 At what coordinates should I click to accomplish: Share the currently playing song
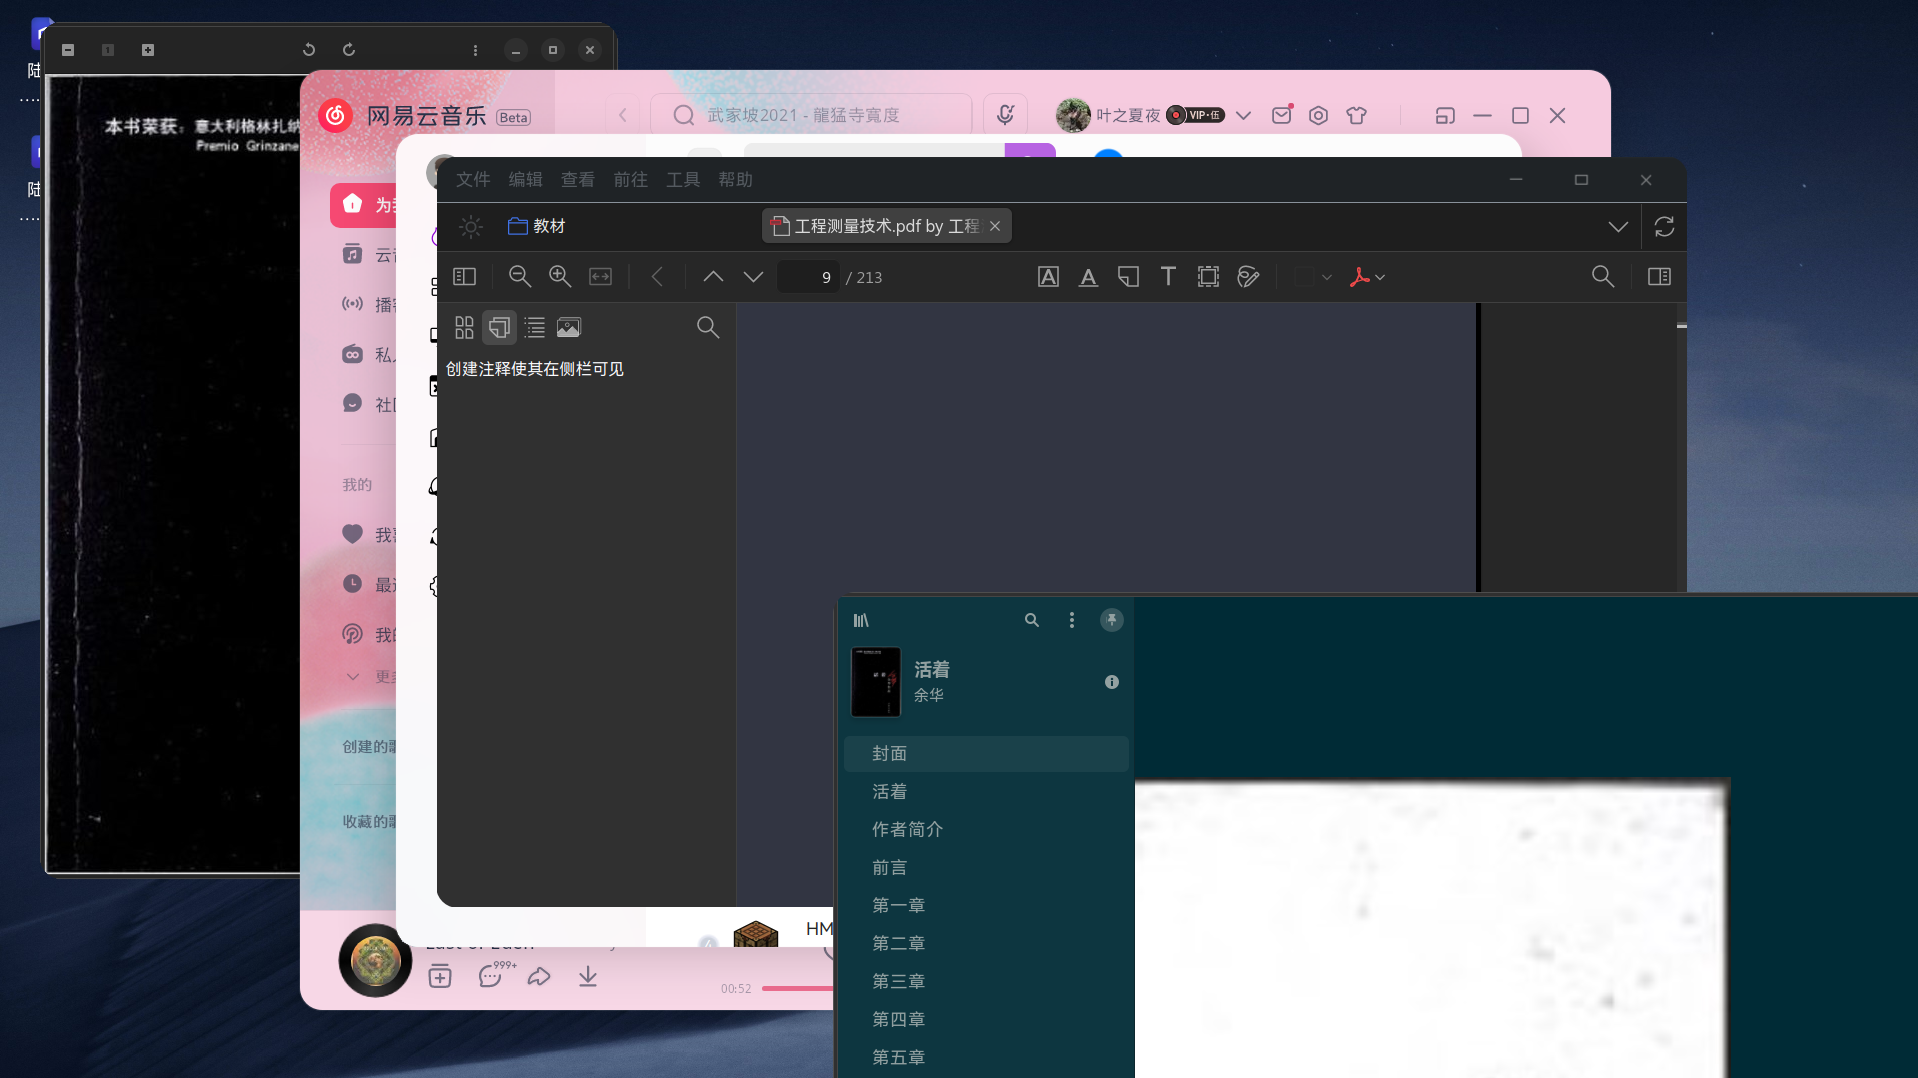[539, 977]
